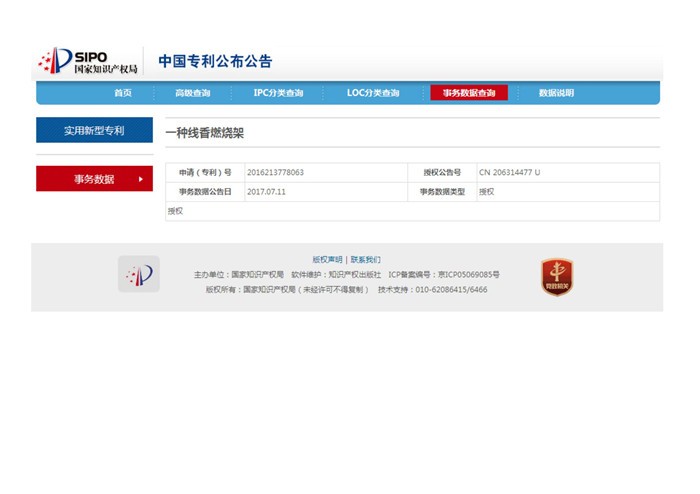Viewport: 700px width, 494px height.
Task: Open the 版权声明 footer link
Action: tap(327, 259)
